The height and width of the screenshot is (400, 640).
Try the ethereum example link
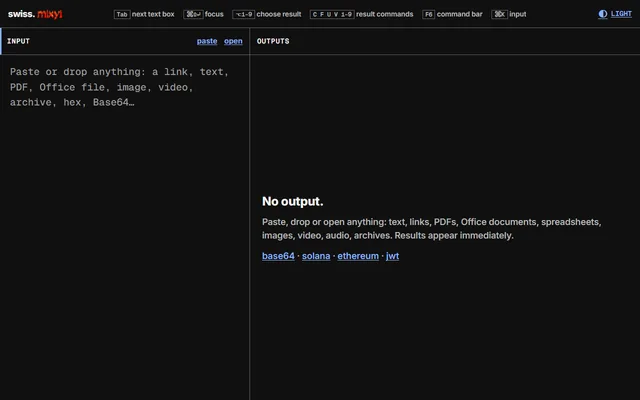point(358,256)
